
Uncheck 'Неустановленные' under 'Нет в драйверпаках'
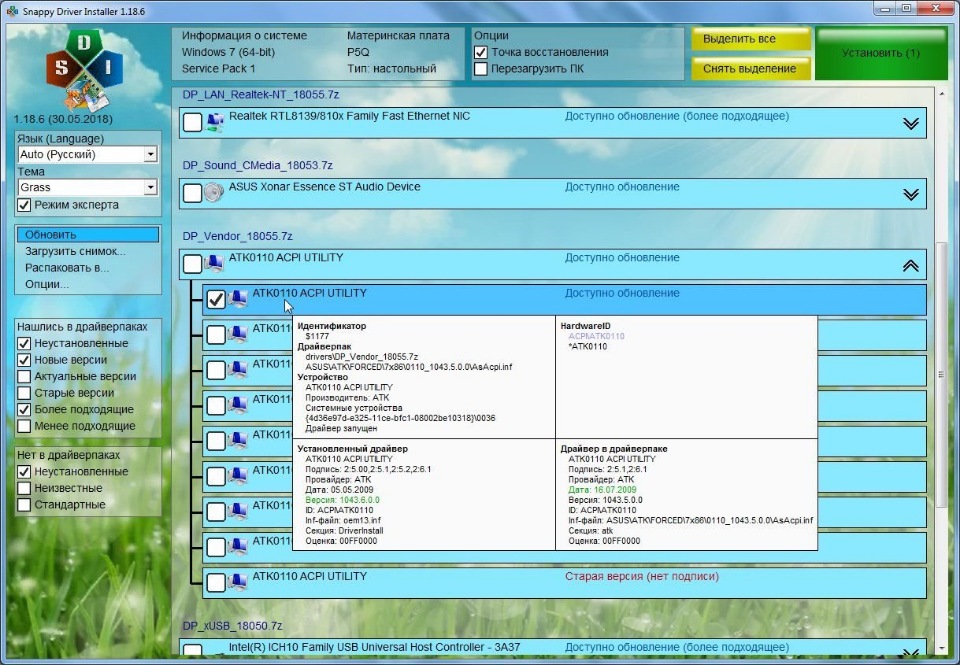24,472
